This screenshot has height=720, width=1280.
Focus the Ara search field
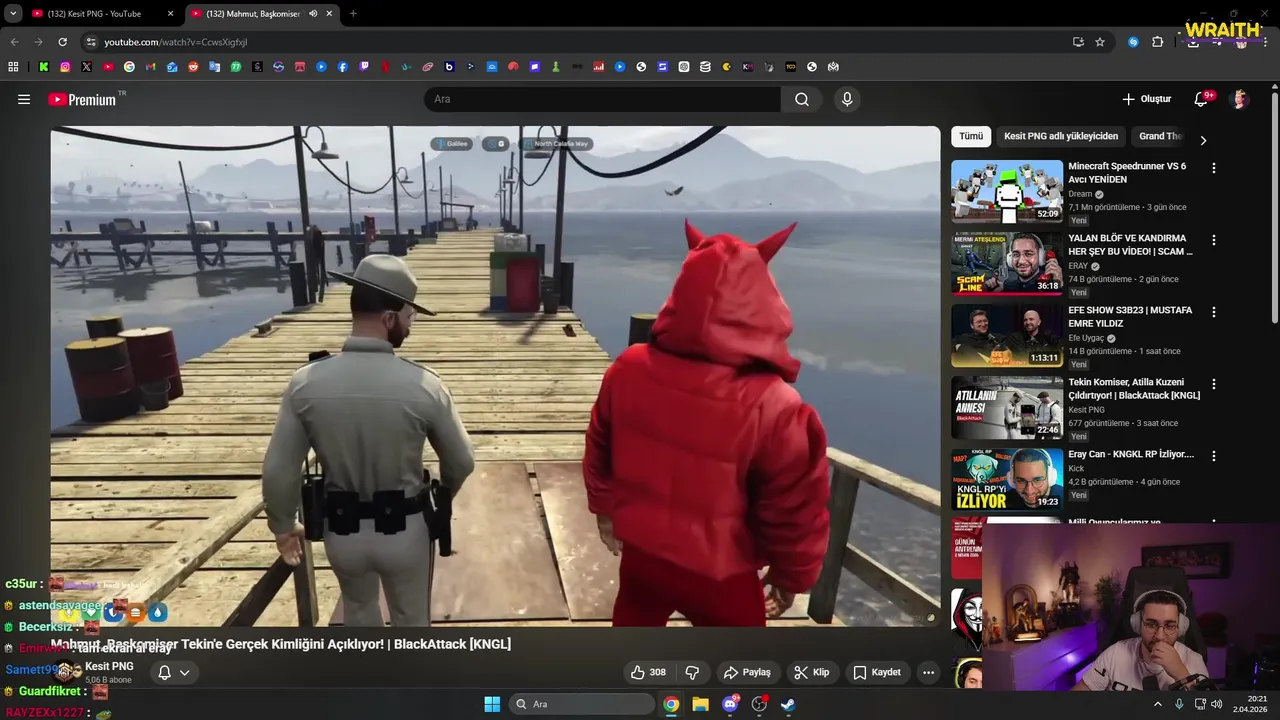click(602, 99)
